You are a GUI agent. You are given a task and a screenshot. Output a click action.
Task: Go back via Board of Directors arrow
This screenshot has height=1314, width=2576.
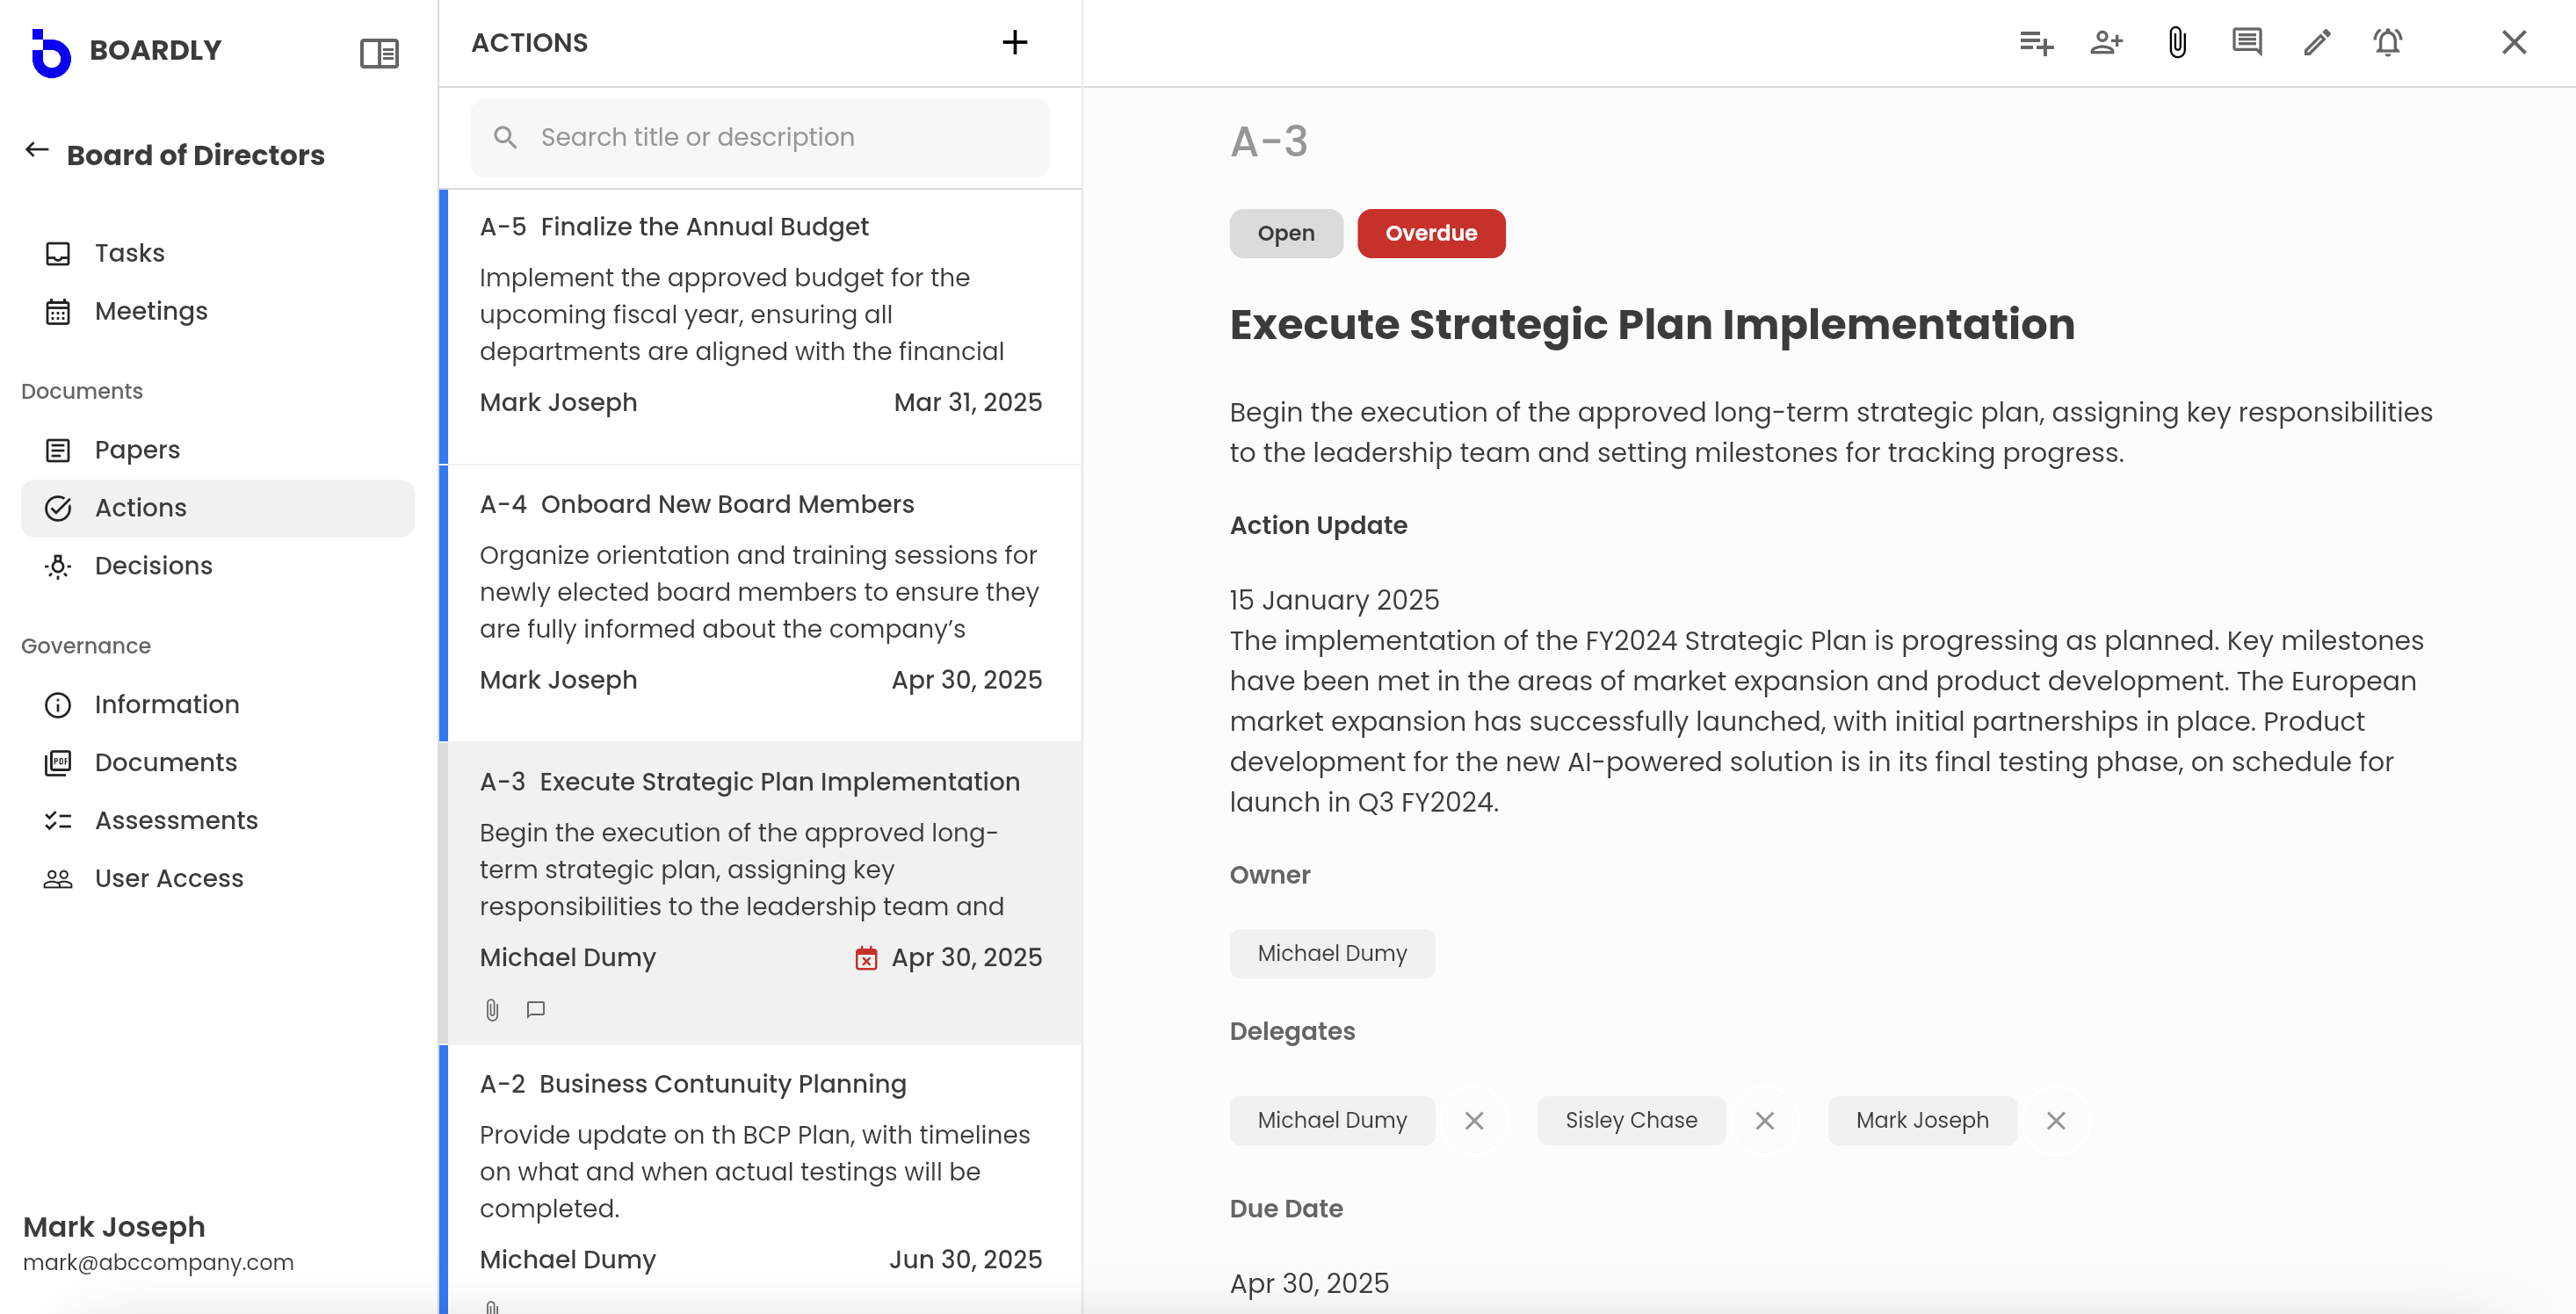(x=37, y=151)
